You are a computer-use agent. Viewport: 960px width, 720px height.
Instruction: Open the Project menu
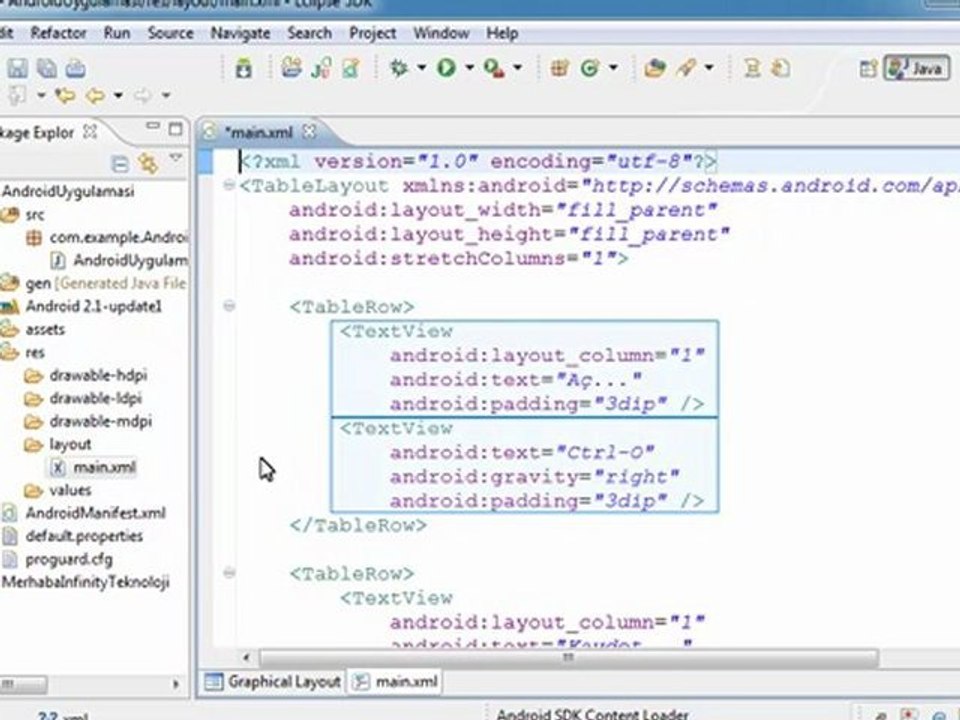[372, 33]
